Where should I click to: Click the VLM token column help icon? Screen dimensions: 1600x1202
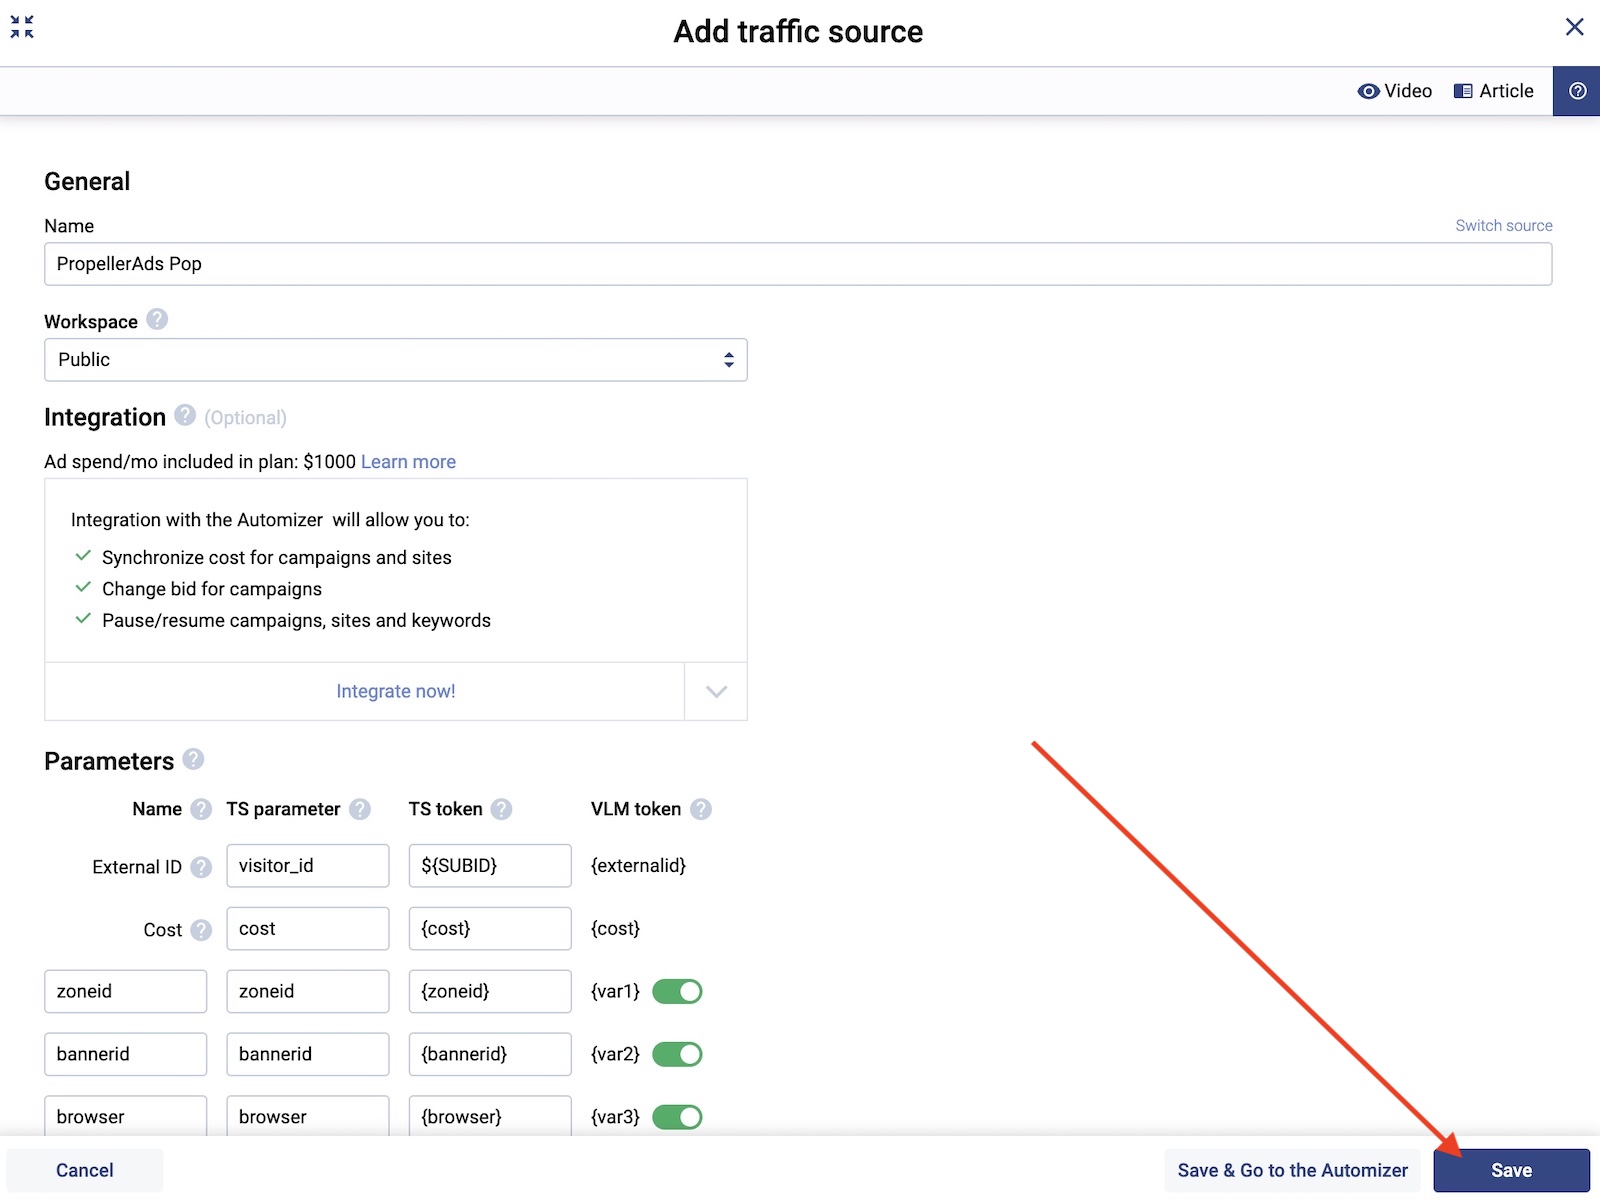[701, 809]
